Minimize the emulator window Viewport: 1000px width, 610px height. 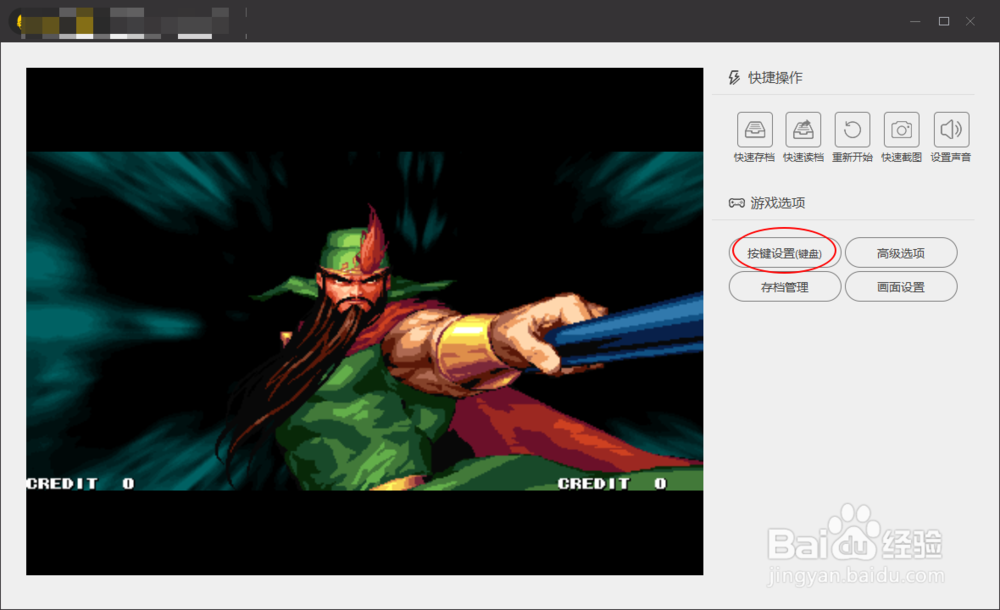[x=915, y=21]
